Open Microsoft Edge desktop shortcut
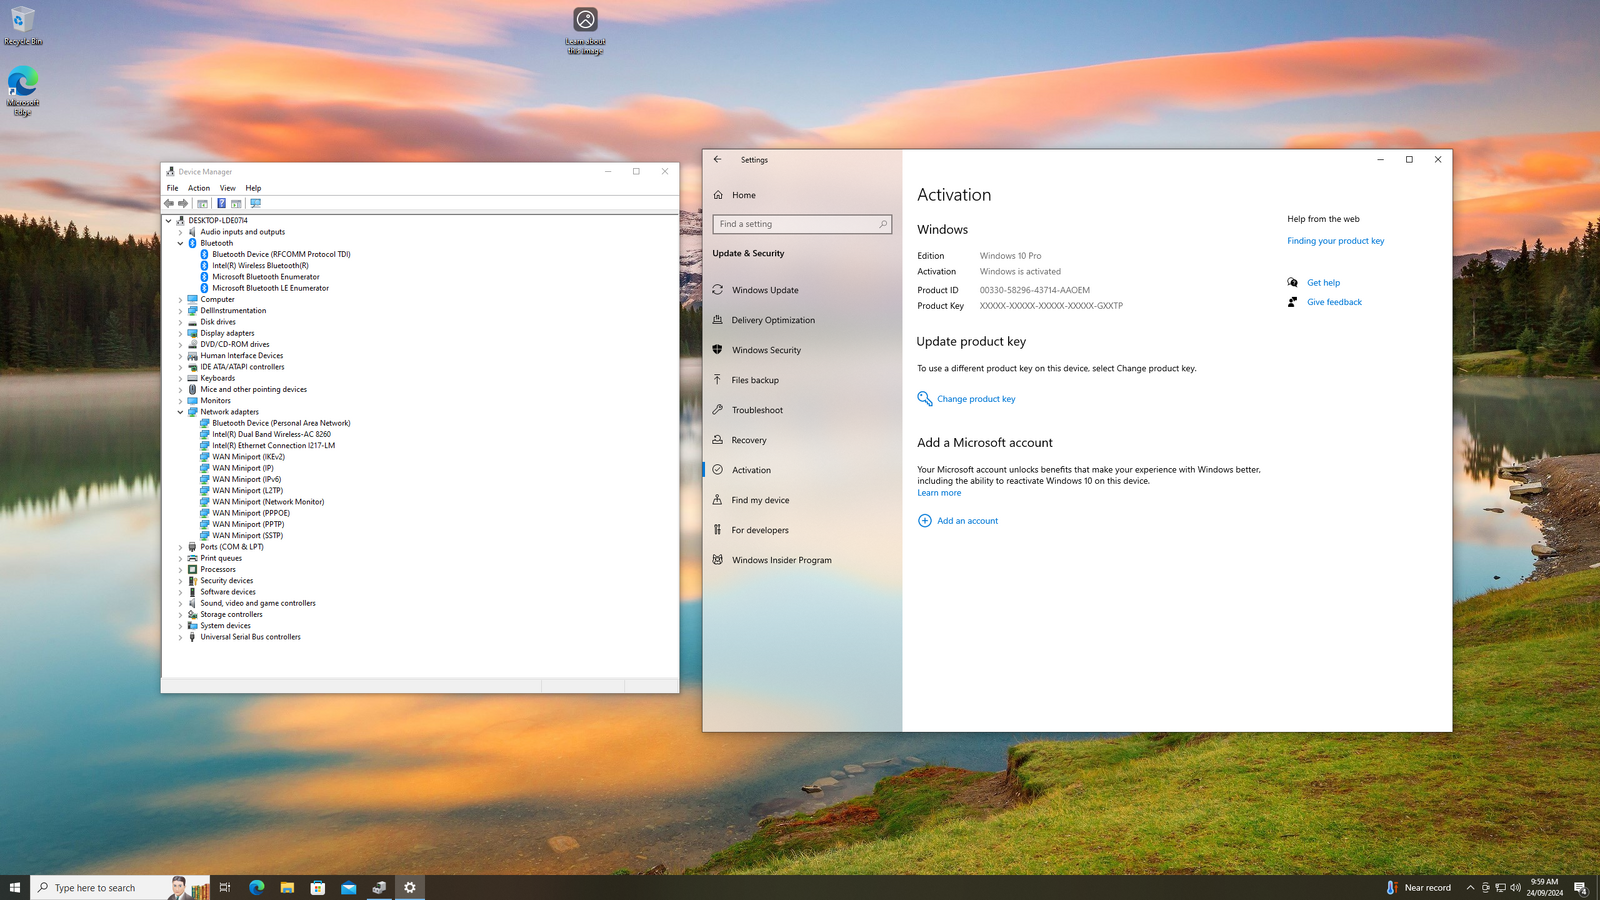This screenshot has height=900, width=1600. coord(22,91)
